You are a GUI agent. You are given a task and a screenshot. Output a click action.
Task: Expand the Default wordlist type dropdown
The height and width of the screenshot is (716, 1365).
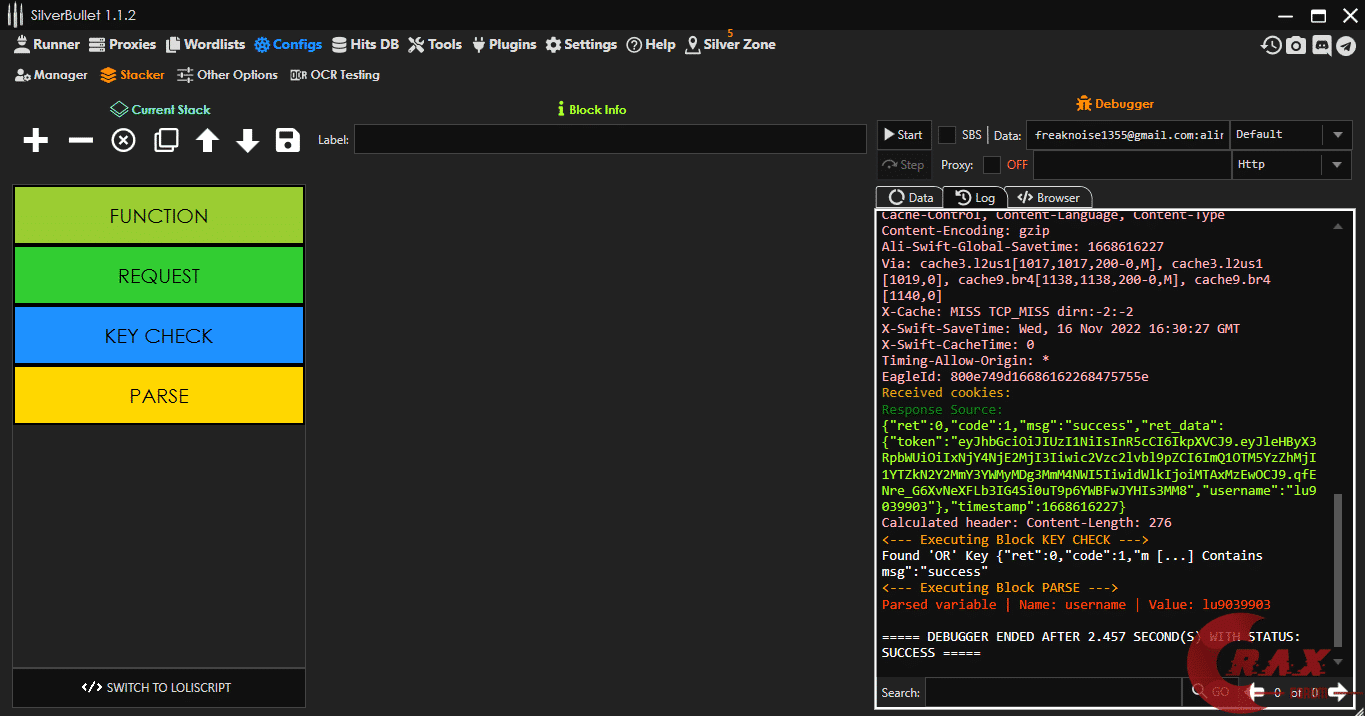pyautogui.click(x=1337, y=135)
